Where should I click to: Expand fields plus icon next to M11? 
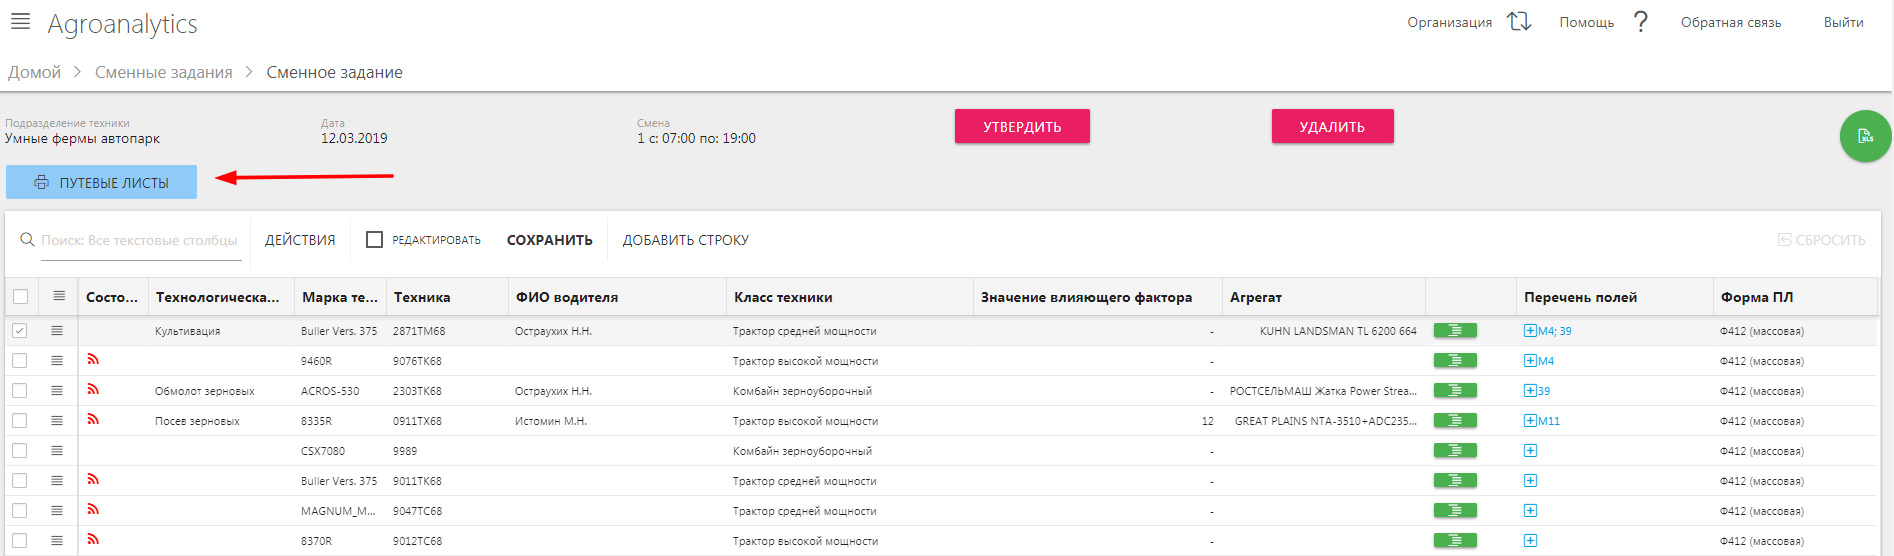pos(1530,421)
